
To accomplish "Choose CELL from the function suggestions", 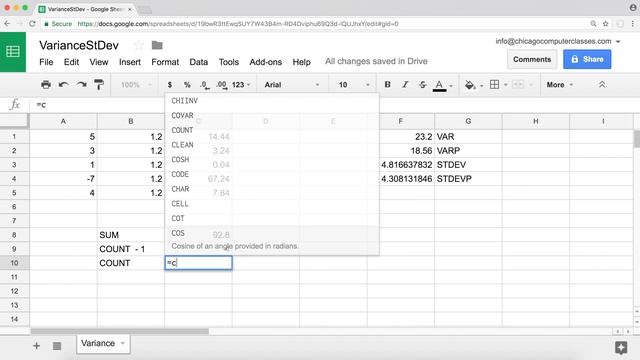I will 272,204.
